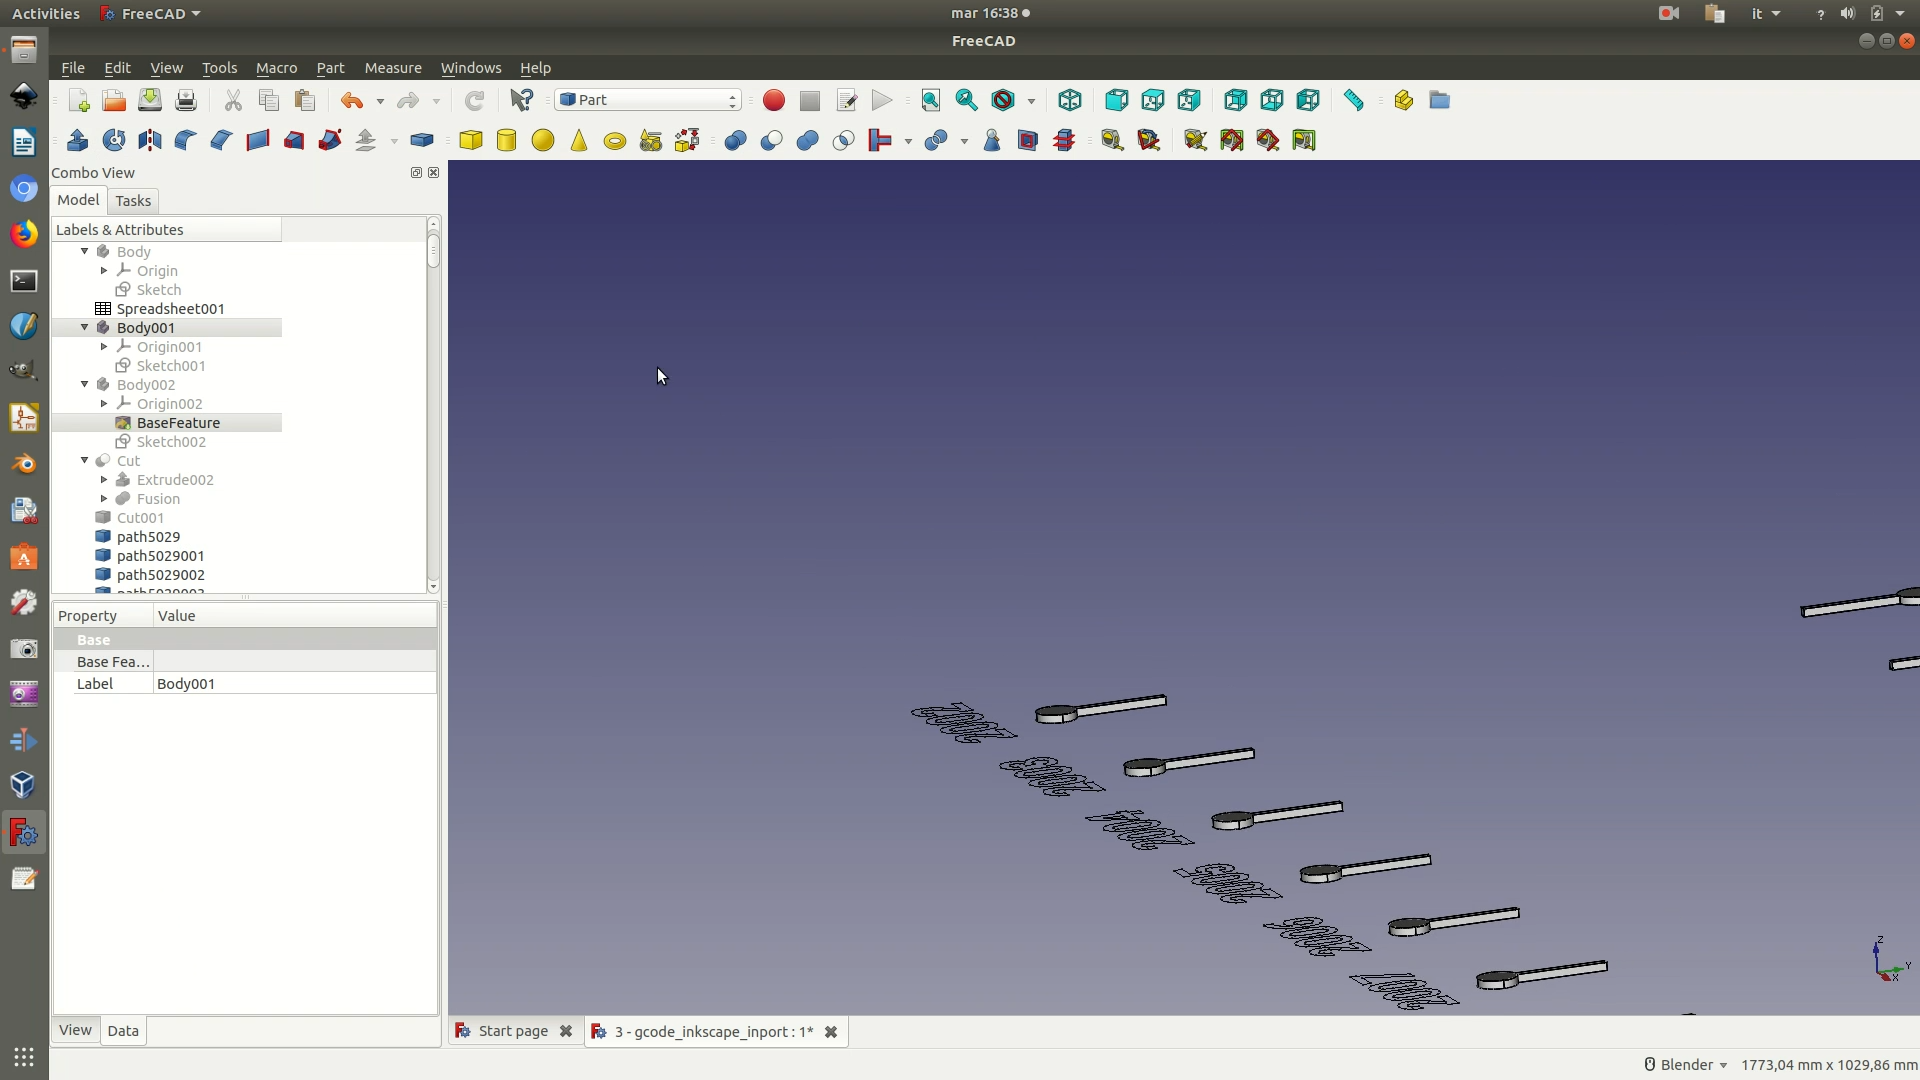Open the Activities overview
The height and width of the screenshot is (1080, 1920).
[45, 13]
